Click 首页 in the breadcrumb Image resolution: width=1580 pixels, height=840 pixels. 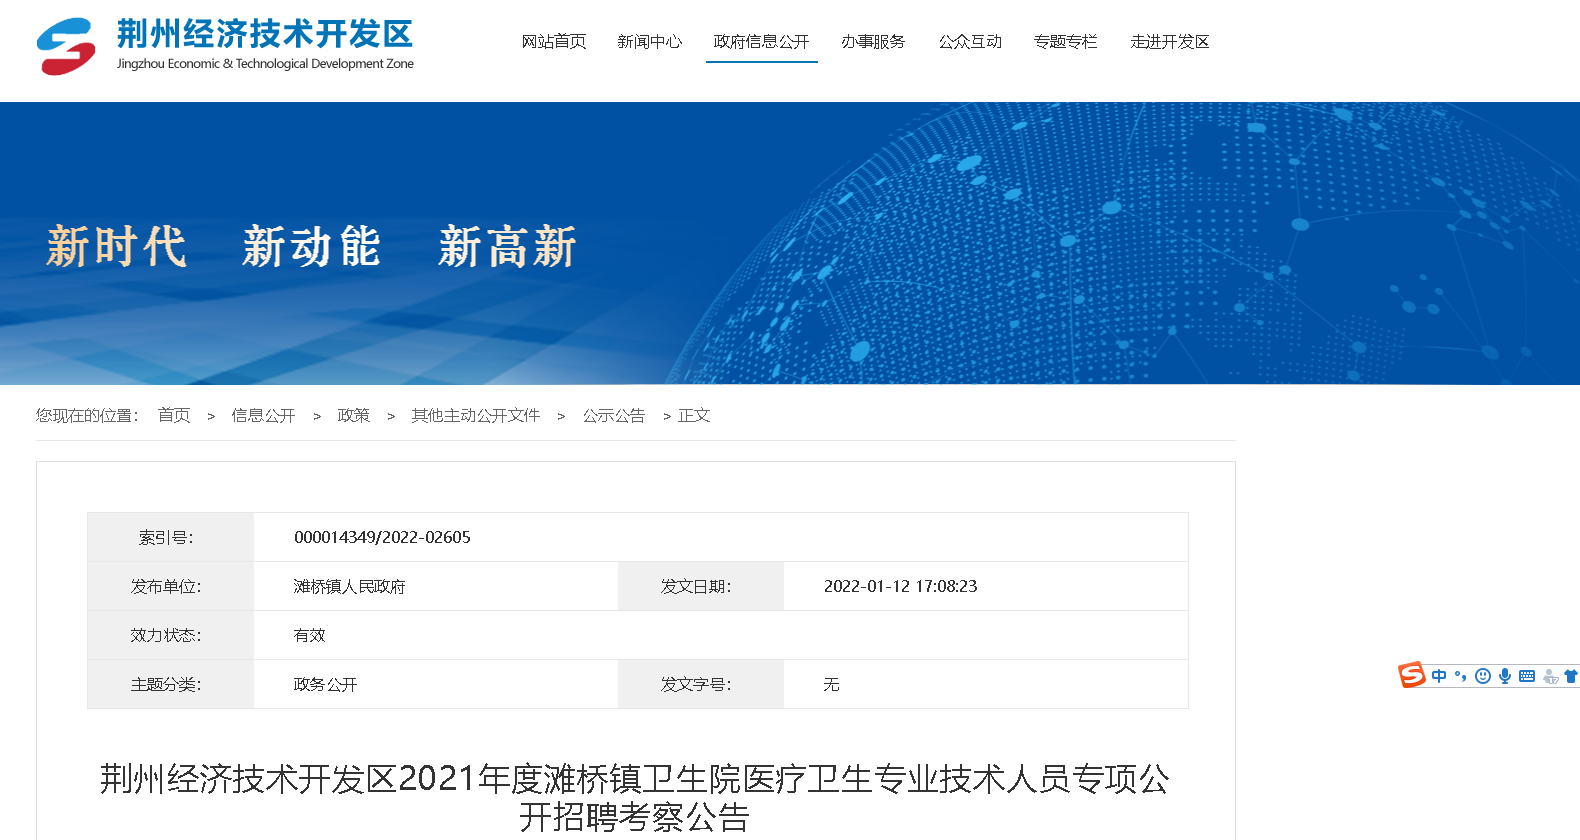pyautogui.click(x=174, y=415)
